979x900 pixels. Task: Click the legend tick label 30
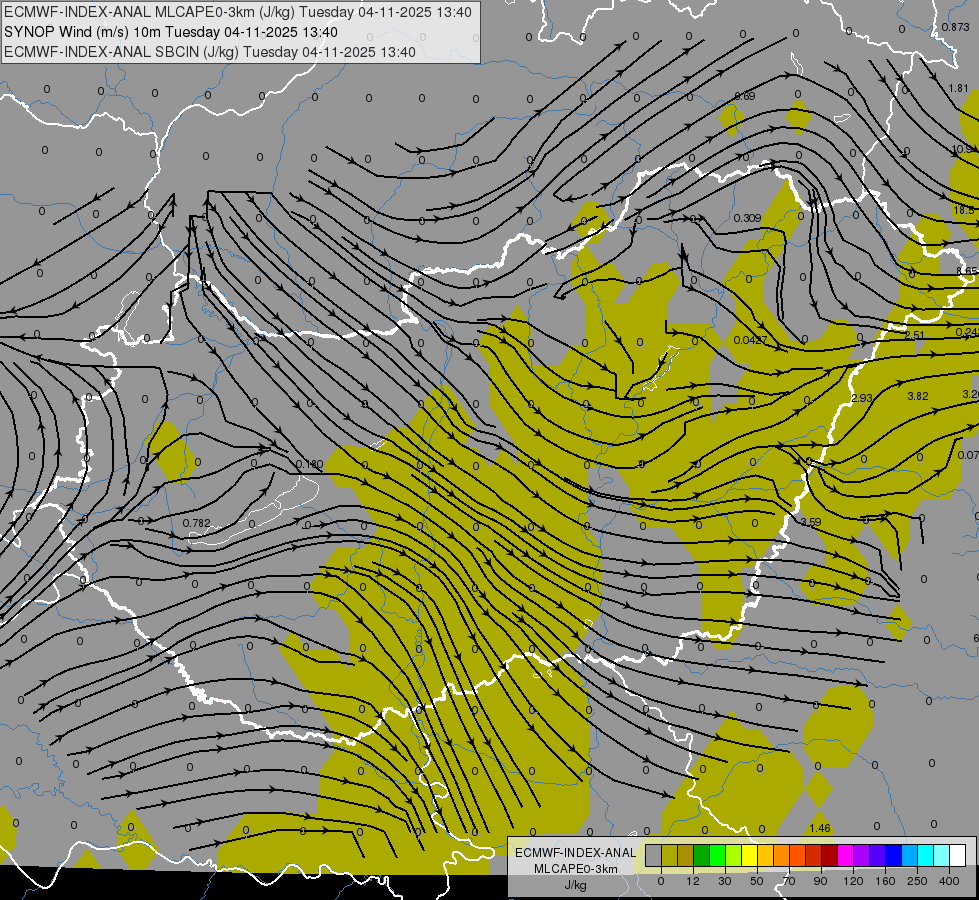[725, 881]
